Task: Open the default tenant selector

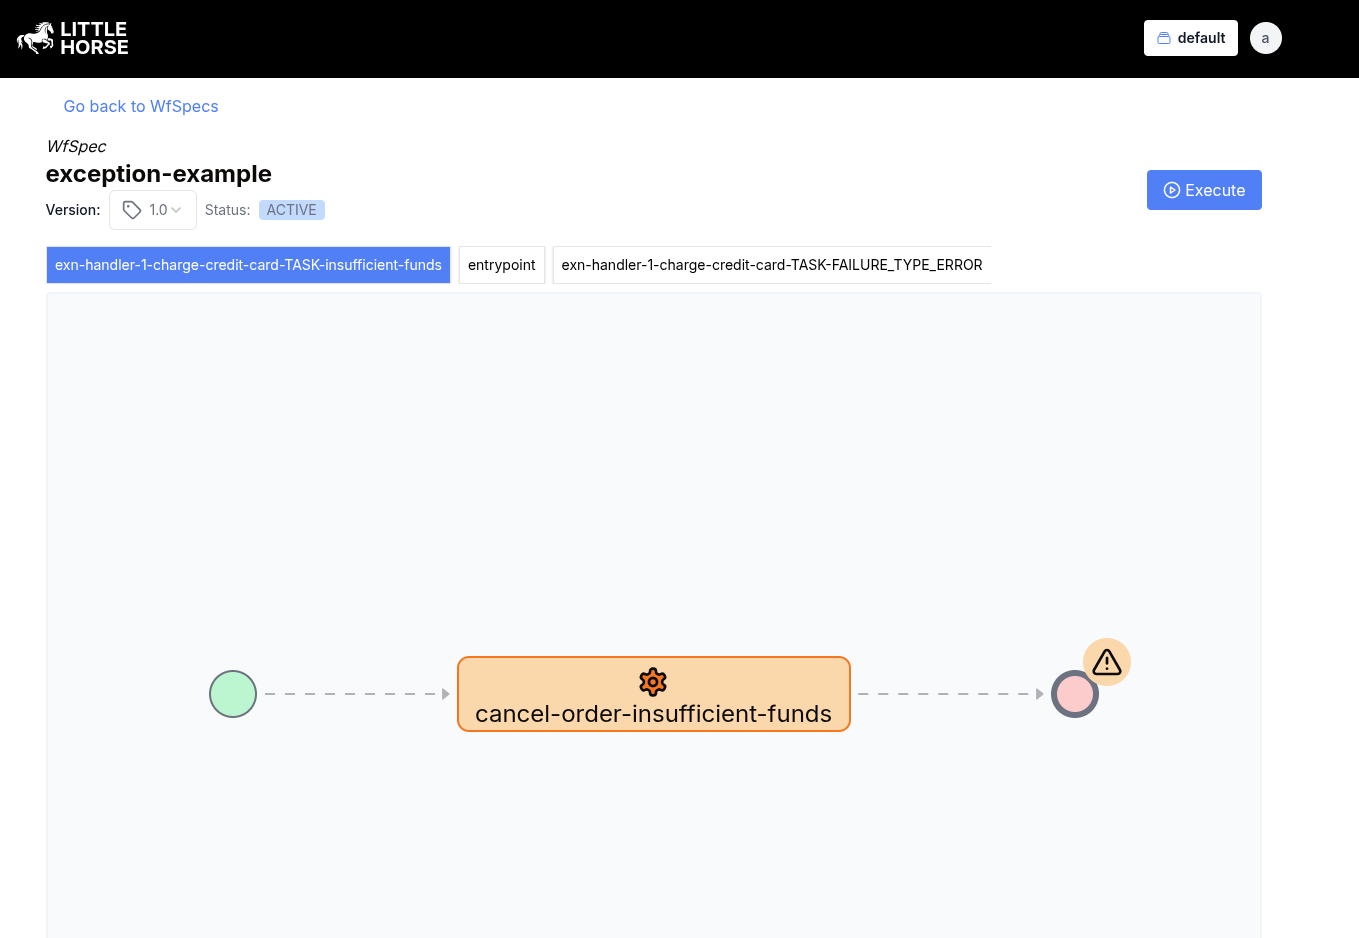Action: [x=1190, y=38]
